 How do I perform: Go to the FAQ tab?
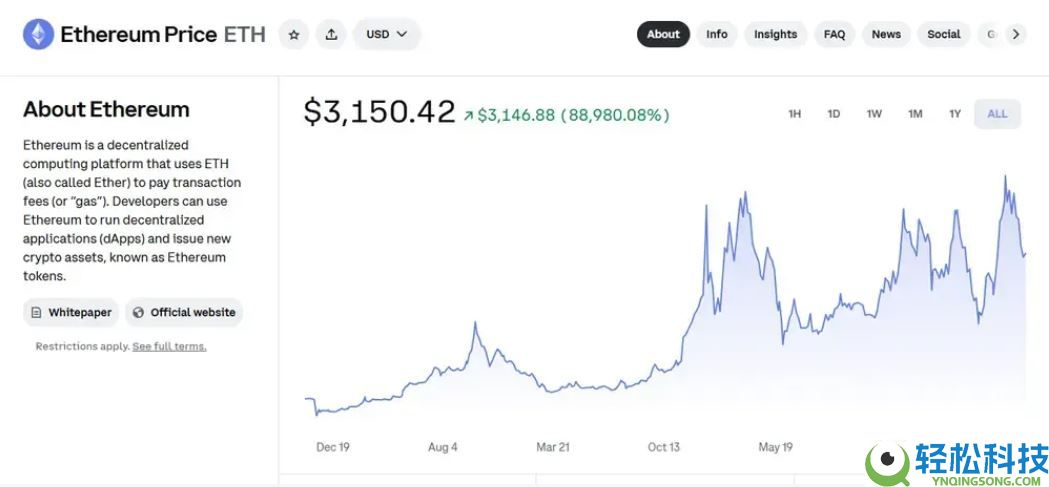pyautogui.click(x=834, y=34)
